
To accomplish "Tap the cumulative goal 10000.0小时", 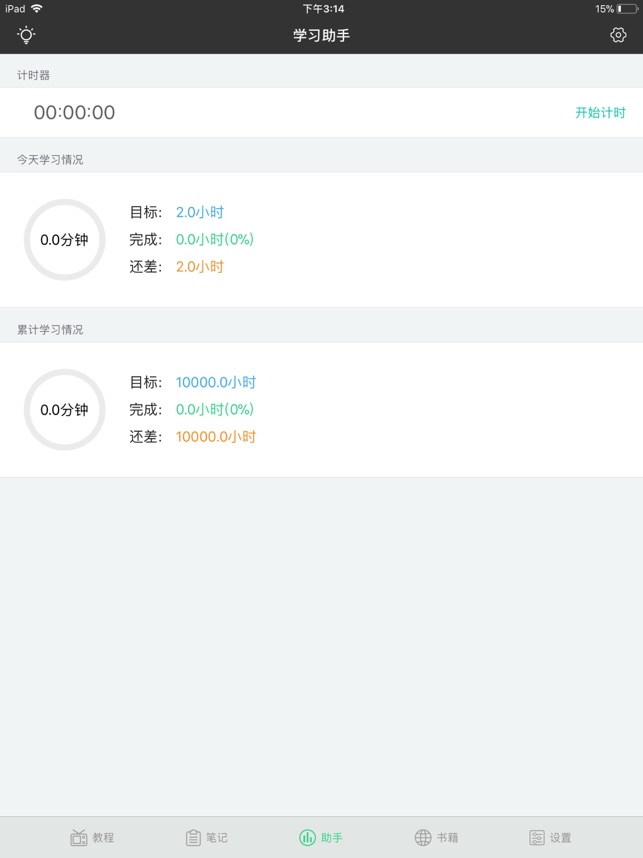I will (x=216, y=382).
